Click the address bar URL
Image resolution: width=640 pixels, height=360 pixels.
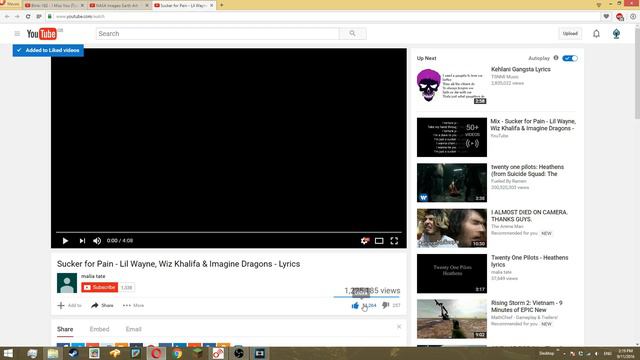click(x=80, y=16)
